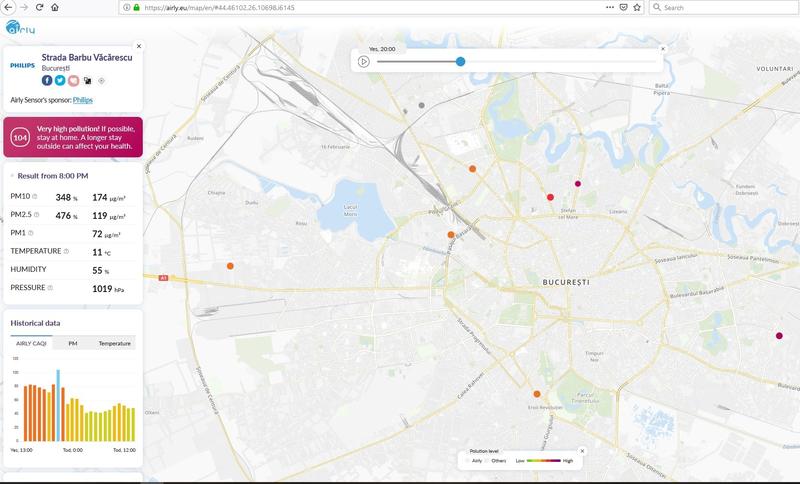Share sensor on Facebook

point(47,80)
